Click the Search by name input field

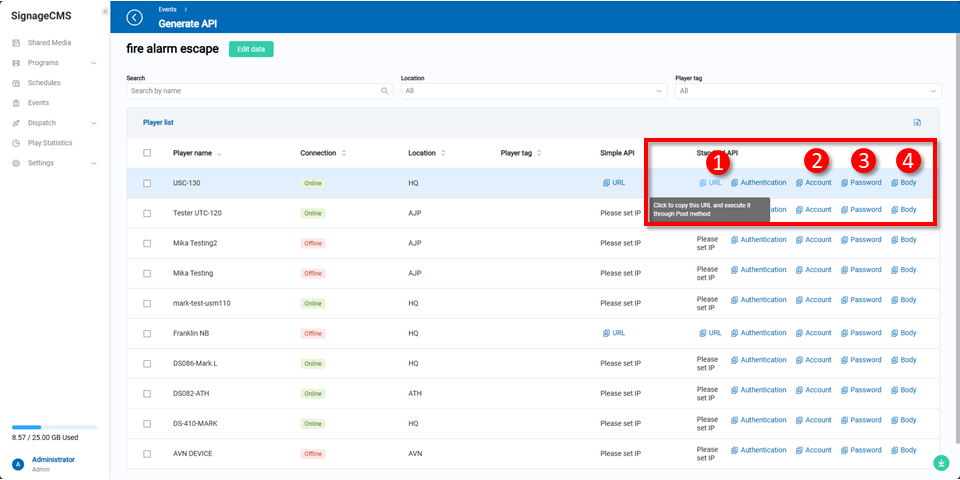(253, 91)
